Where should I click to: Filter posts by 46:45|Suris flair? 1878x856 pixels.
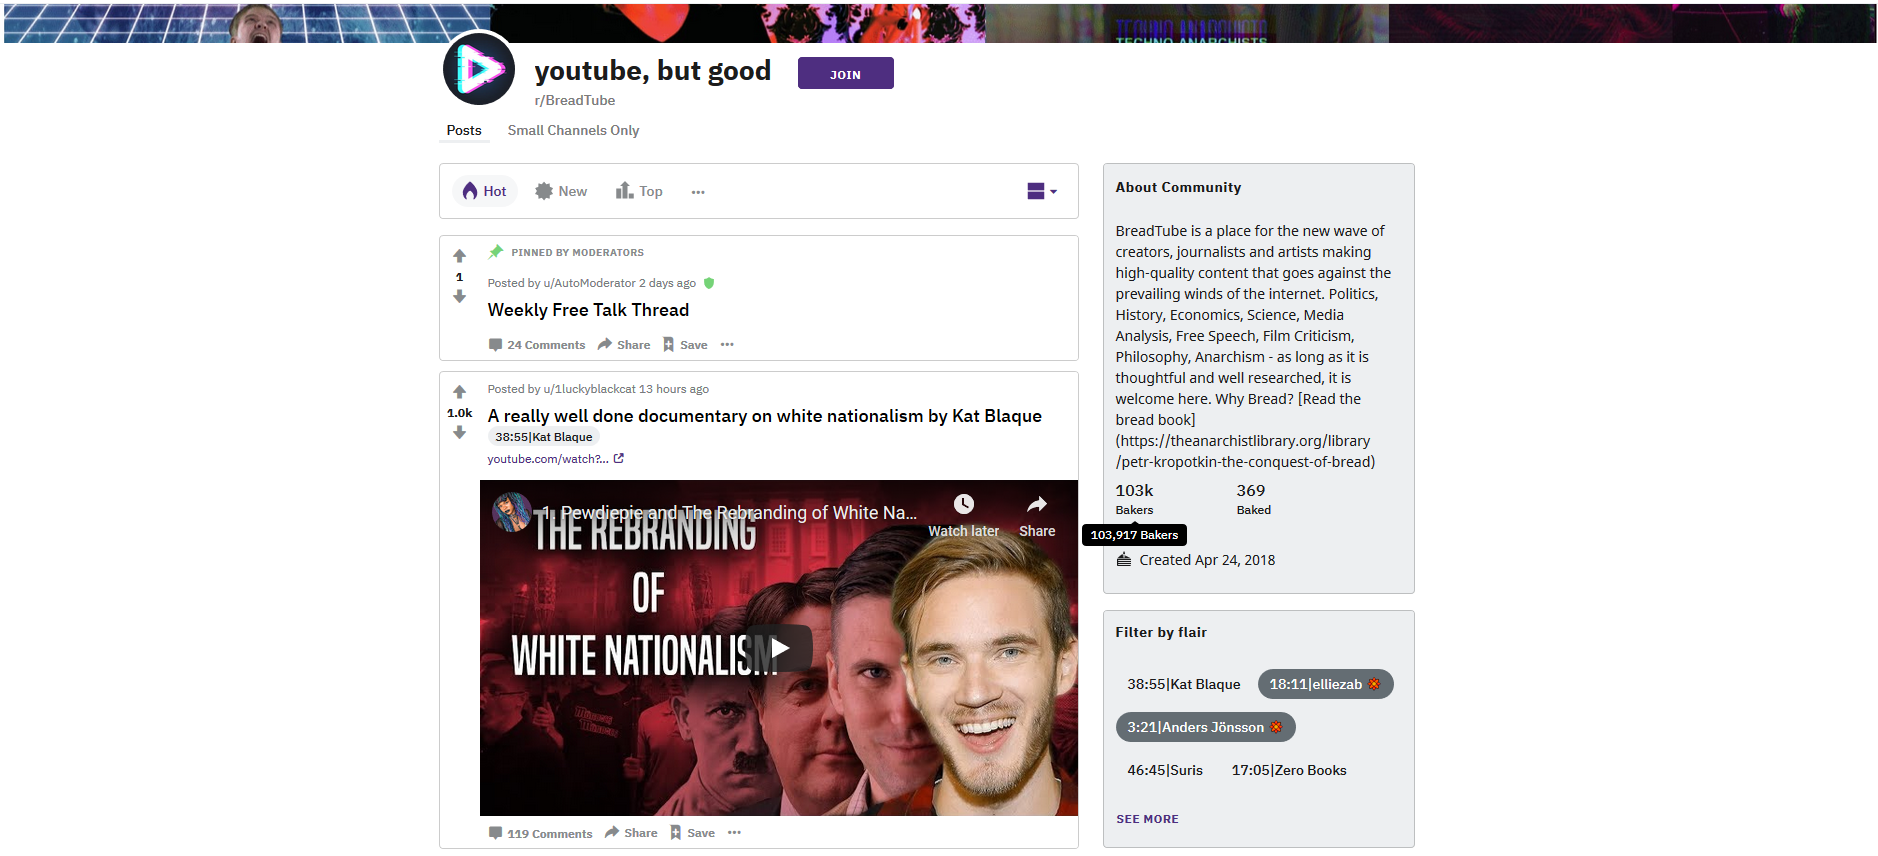1165,770
